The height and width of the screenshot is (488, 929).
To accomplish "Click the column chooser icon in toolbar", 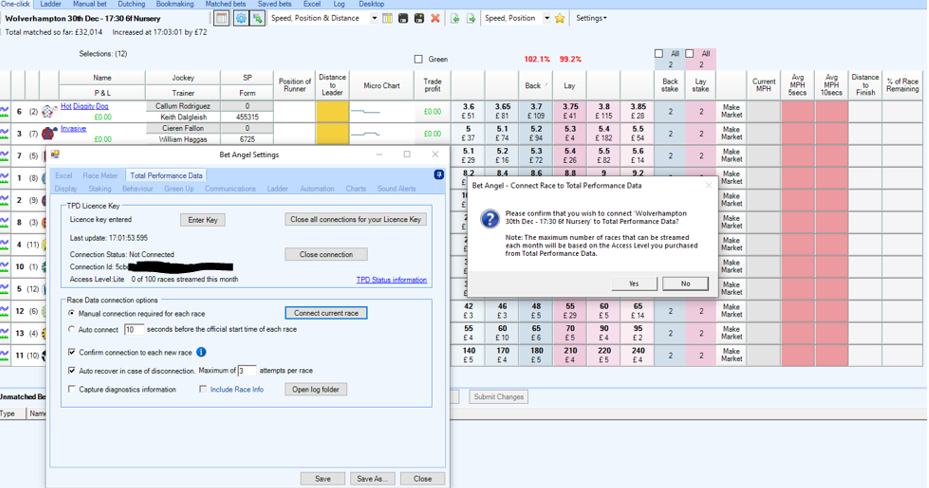I will click(387, 18).
